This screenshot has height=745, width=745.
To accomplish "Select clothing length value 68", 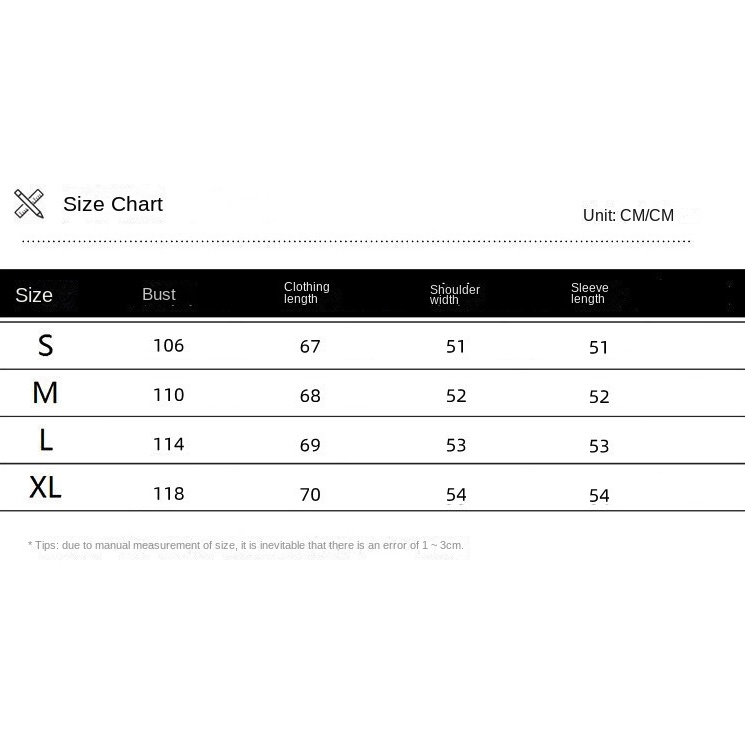I will [x=310, y=396].
